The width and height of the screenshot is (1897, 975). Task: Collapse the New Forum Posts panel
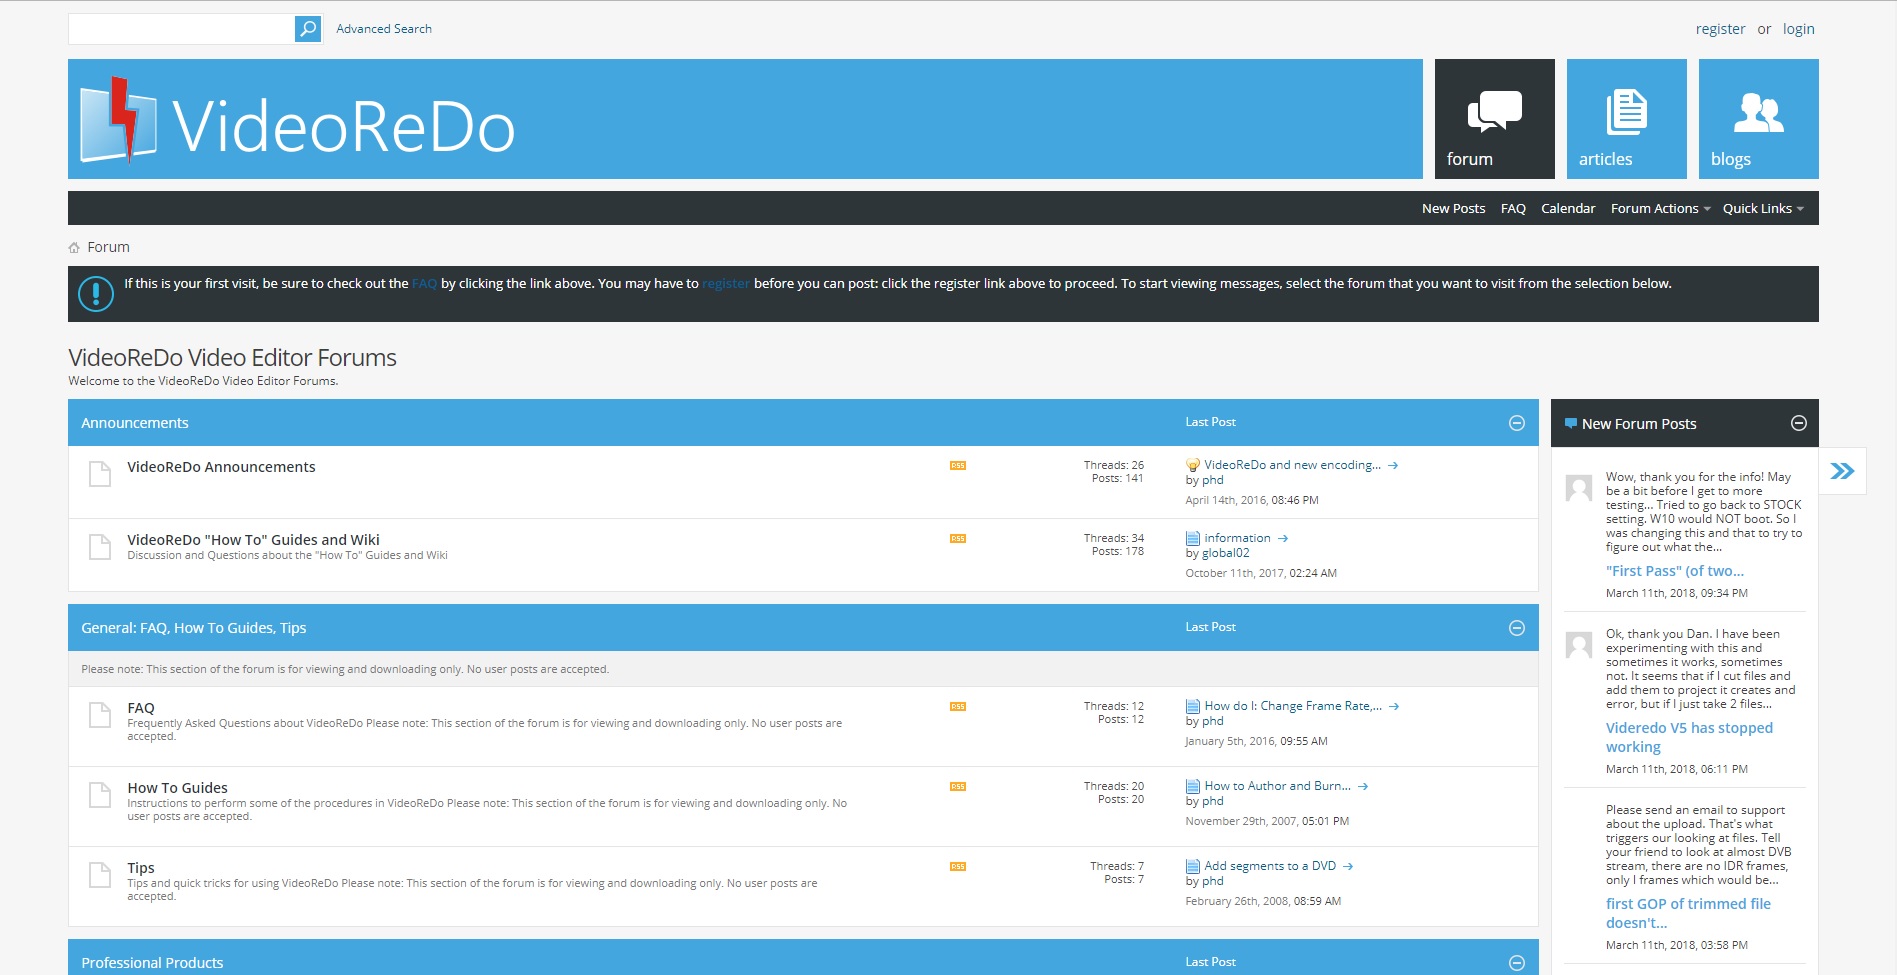pos(1799,423)
